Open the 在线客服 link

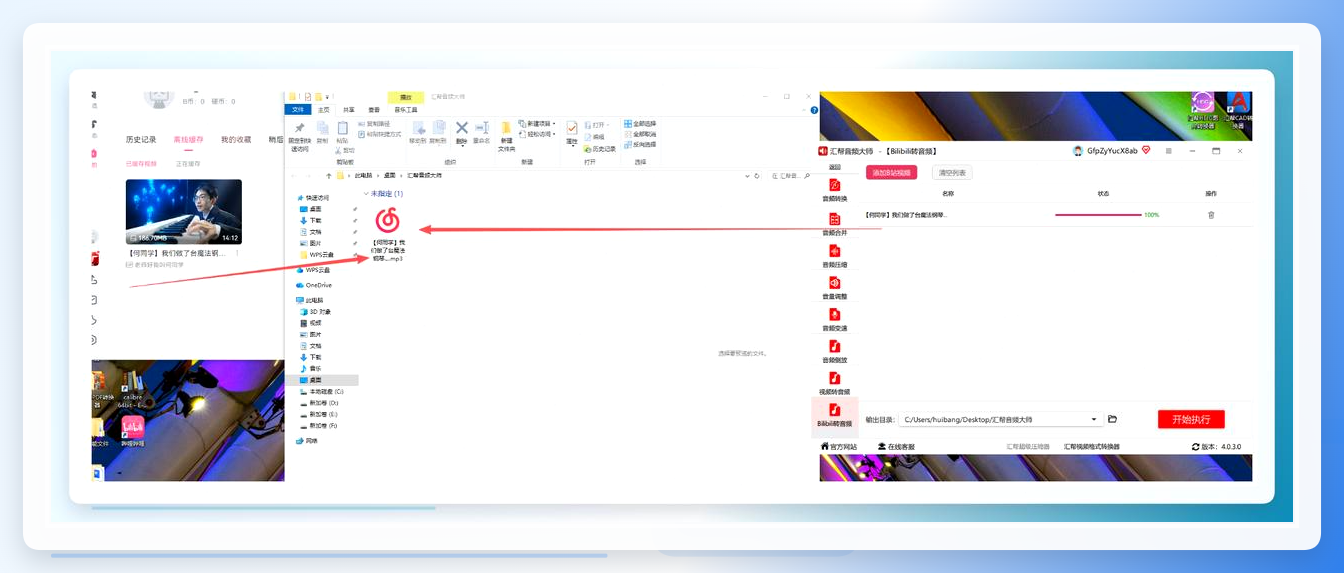895,446
